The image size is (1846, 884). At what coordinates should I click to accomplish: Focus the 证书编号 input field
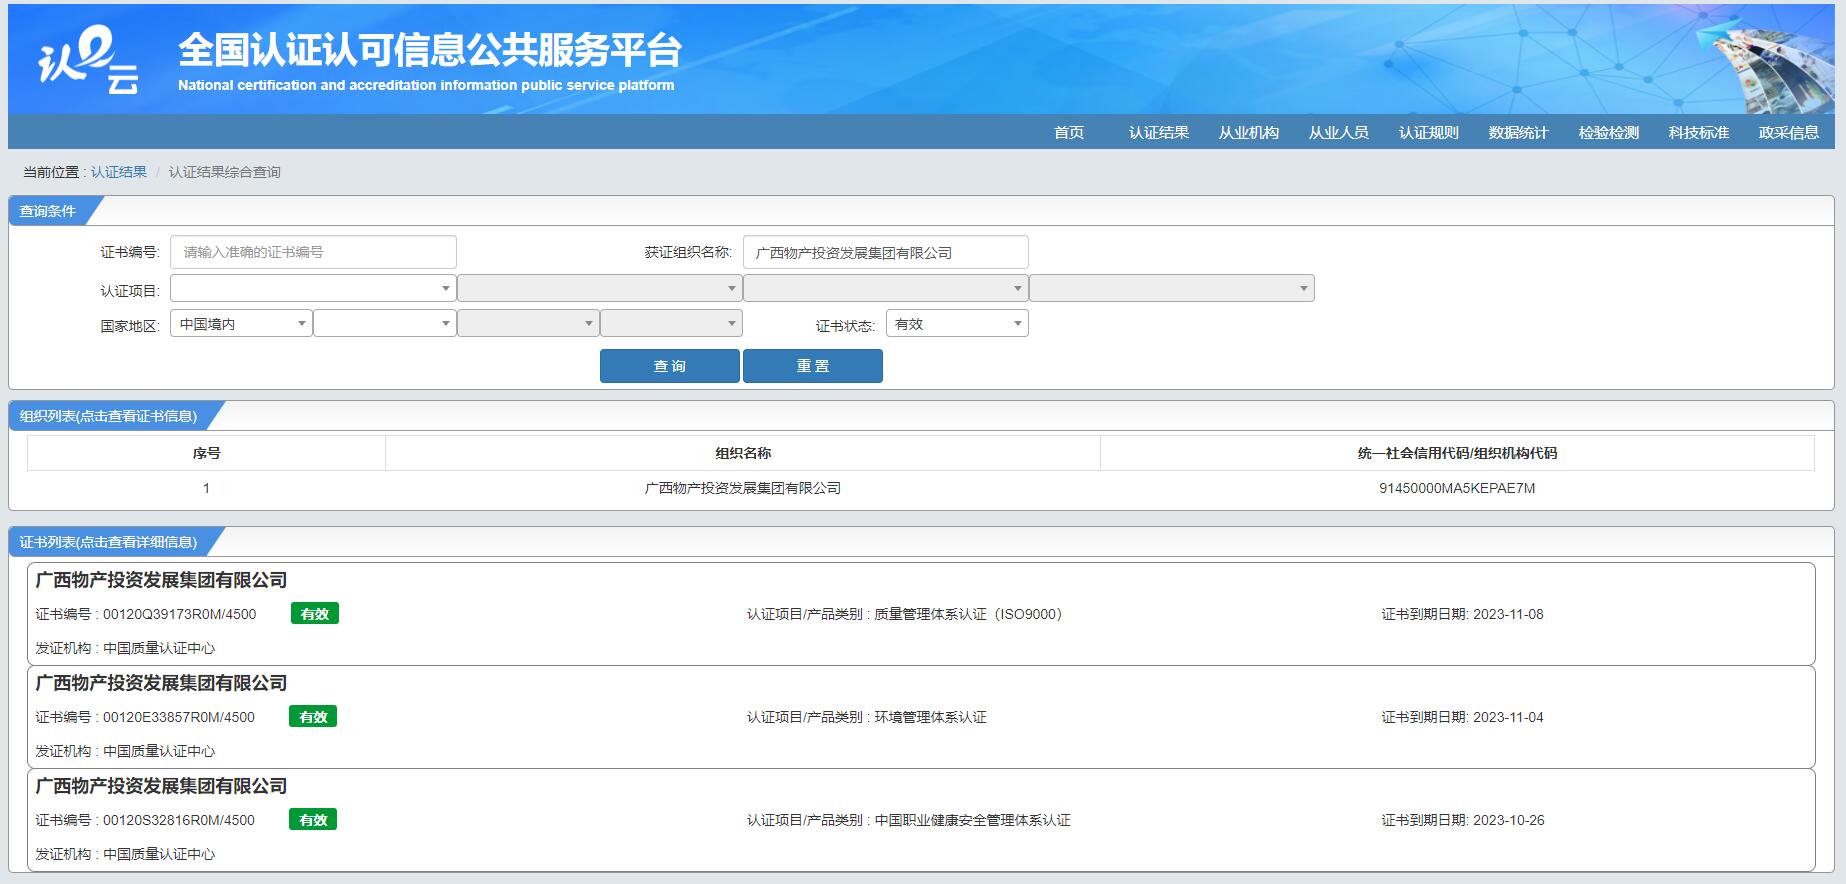[x=313, y=252]
